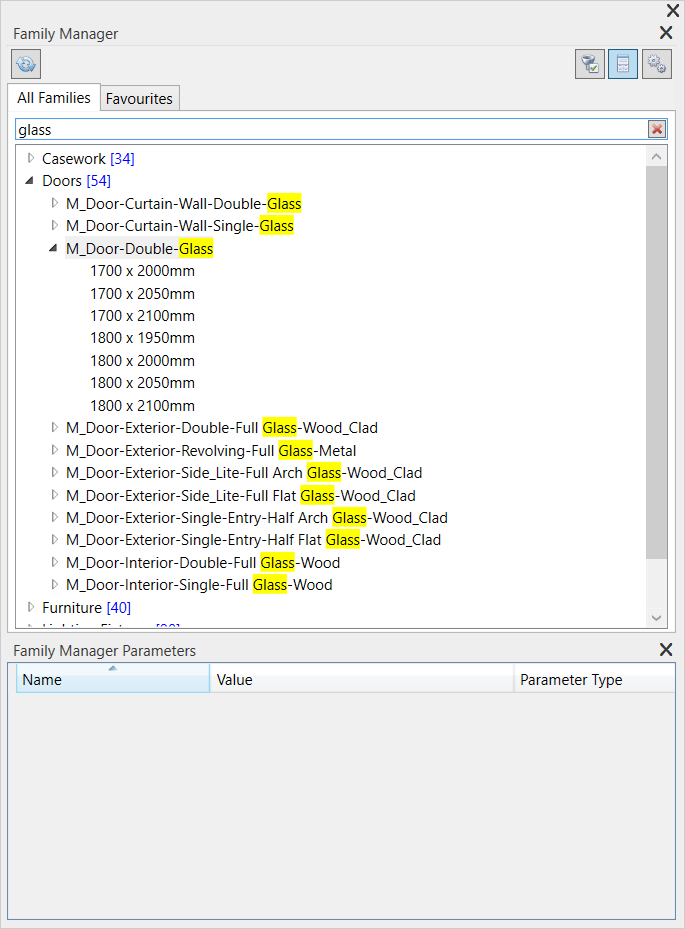This screenshot has height=929, width=685.
Task: Click the tree scrollbar up arrow
Action: pos(656,156)
